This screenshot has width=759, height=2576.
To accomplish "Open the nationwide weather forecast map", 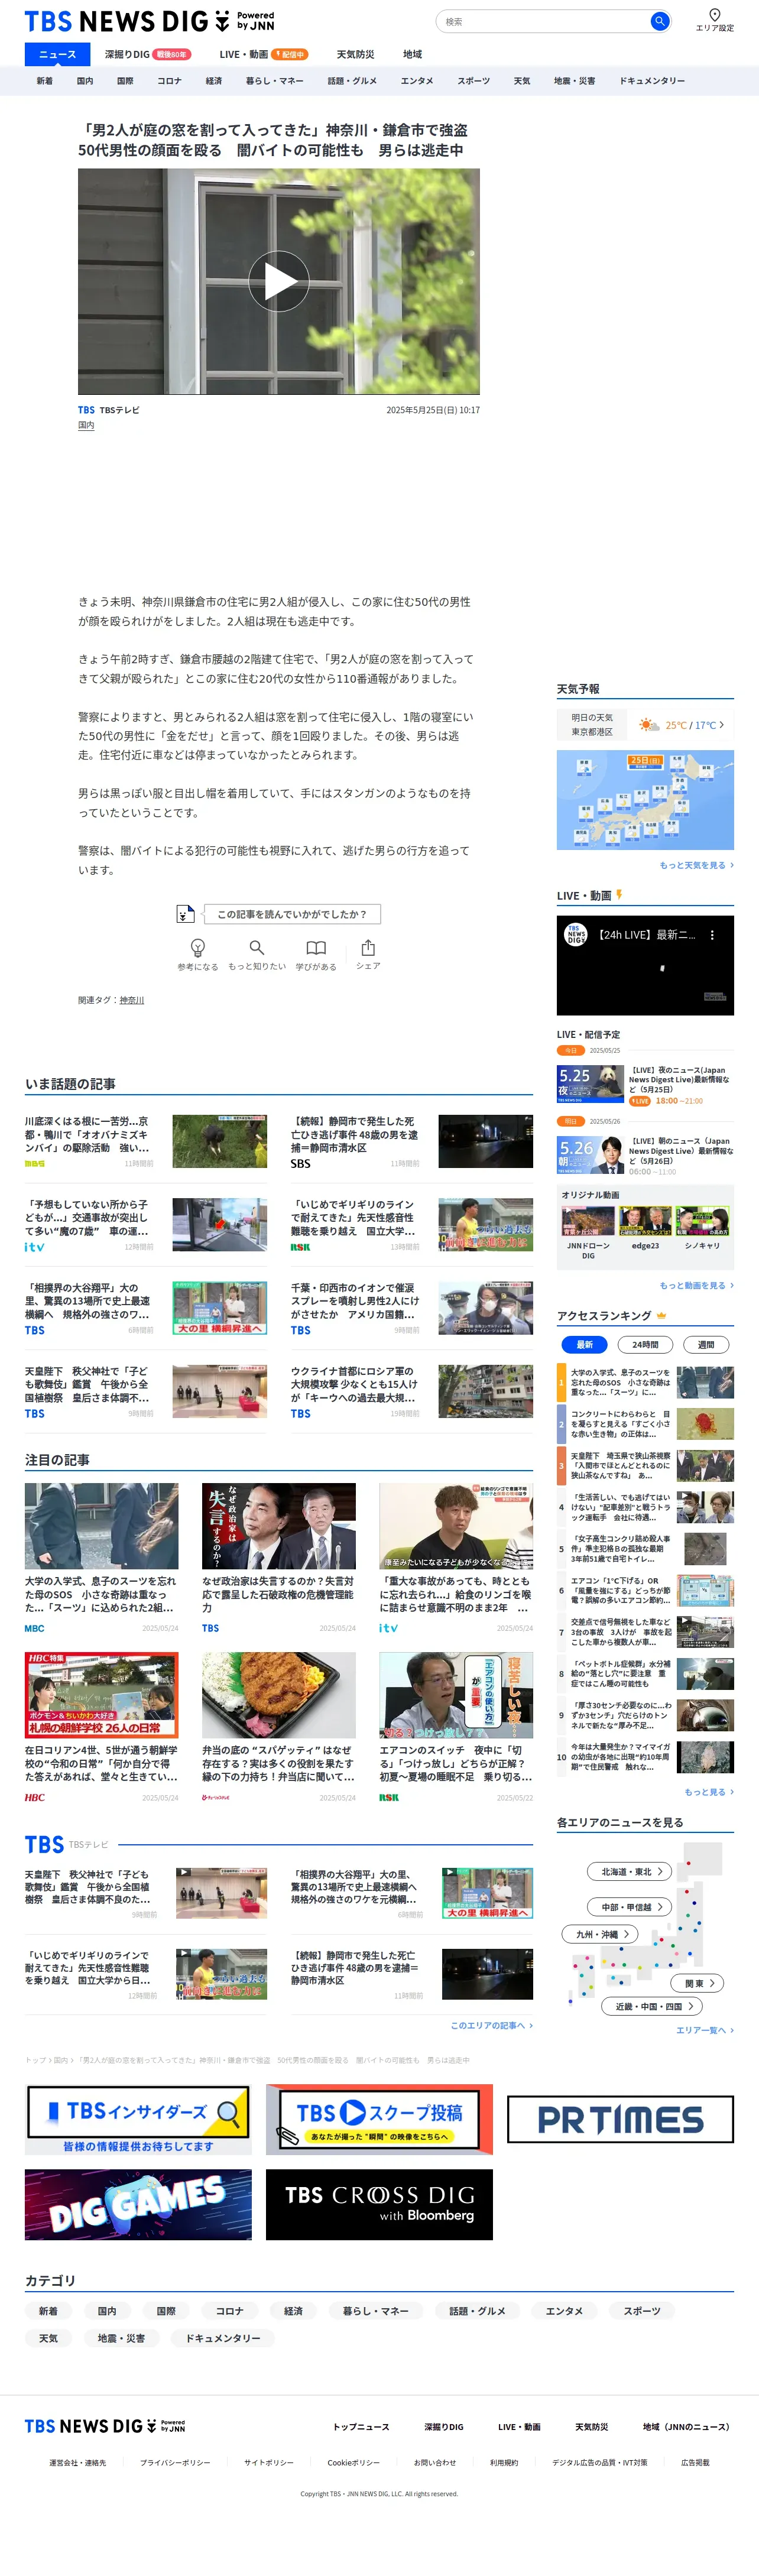I will pyautogui.click(x=645, y=800).
